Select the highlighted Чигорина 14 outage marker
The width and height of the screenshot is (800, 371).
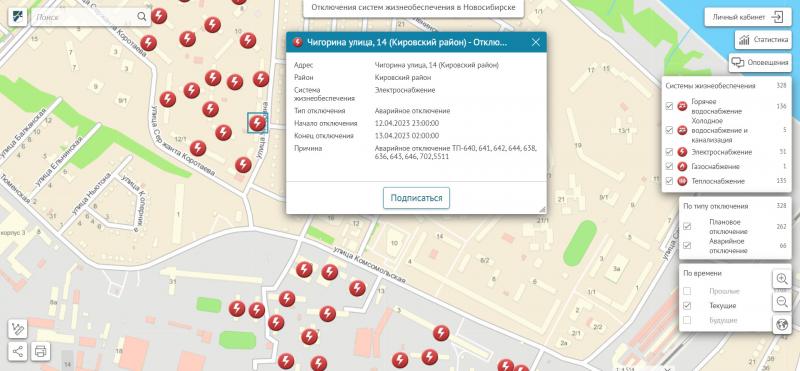pos(257,123)
